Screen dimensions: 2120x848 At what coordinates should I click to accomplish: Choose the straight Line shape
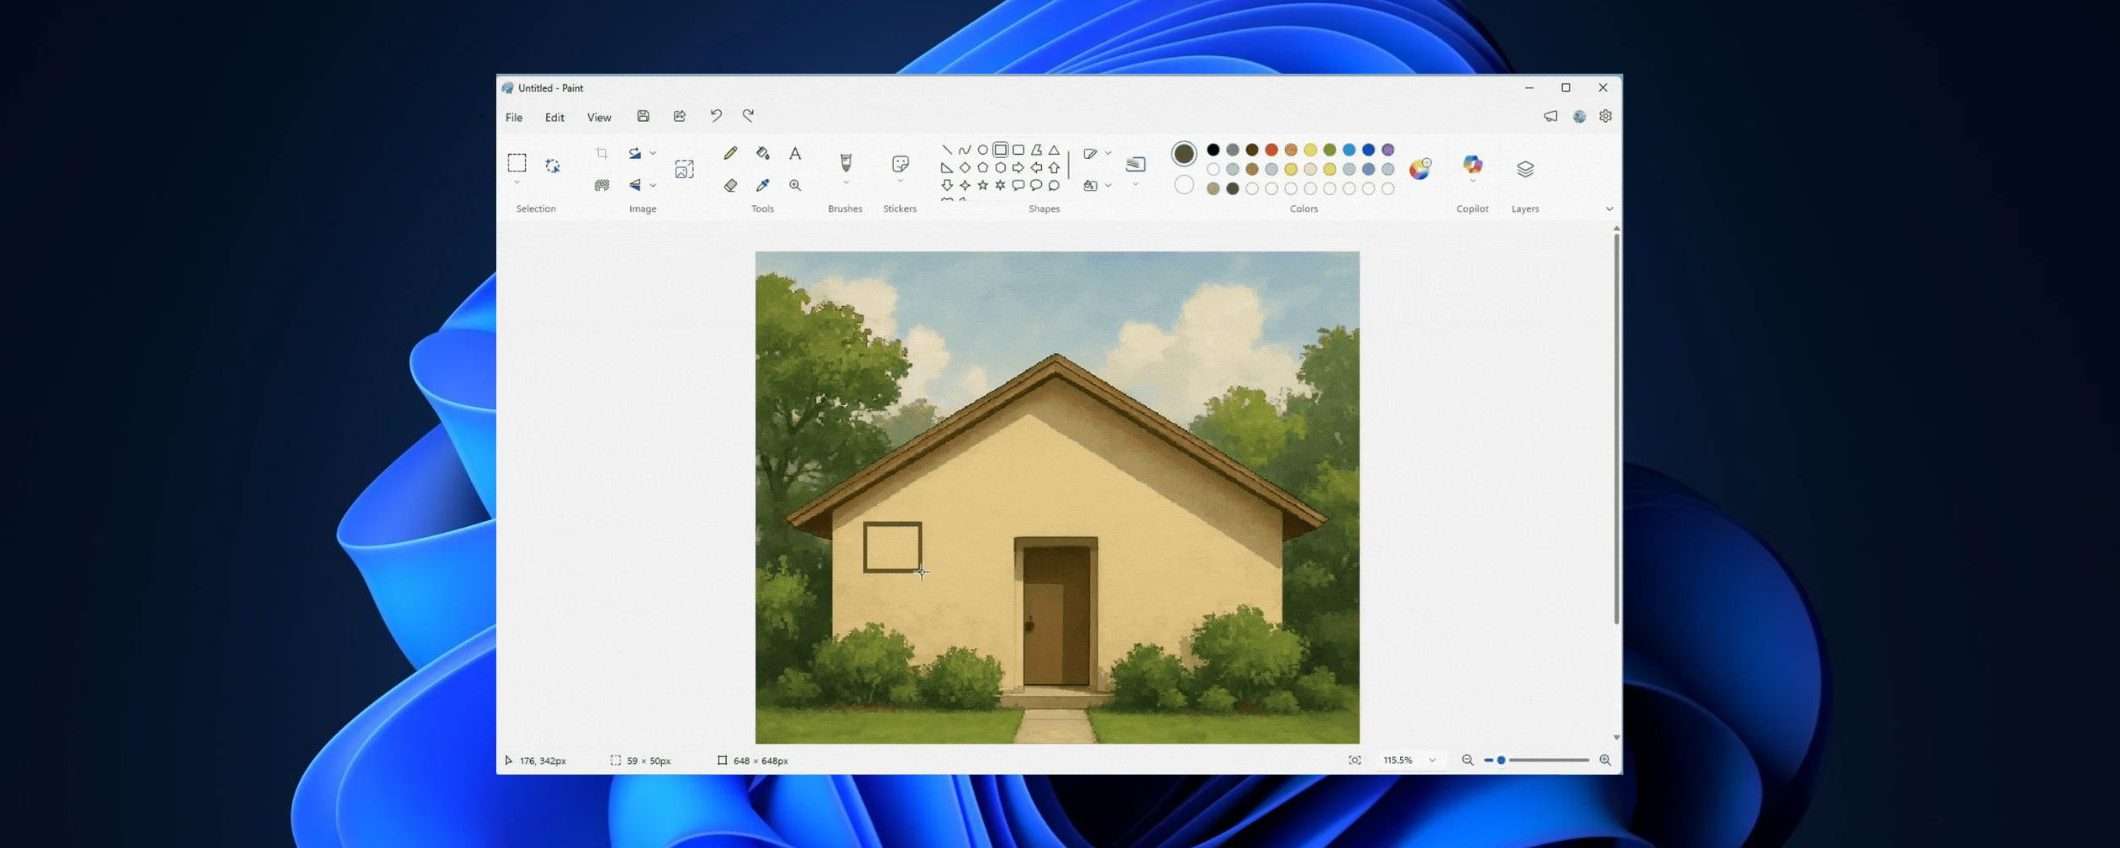pyautogui.click(x=947, y=150)
